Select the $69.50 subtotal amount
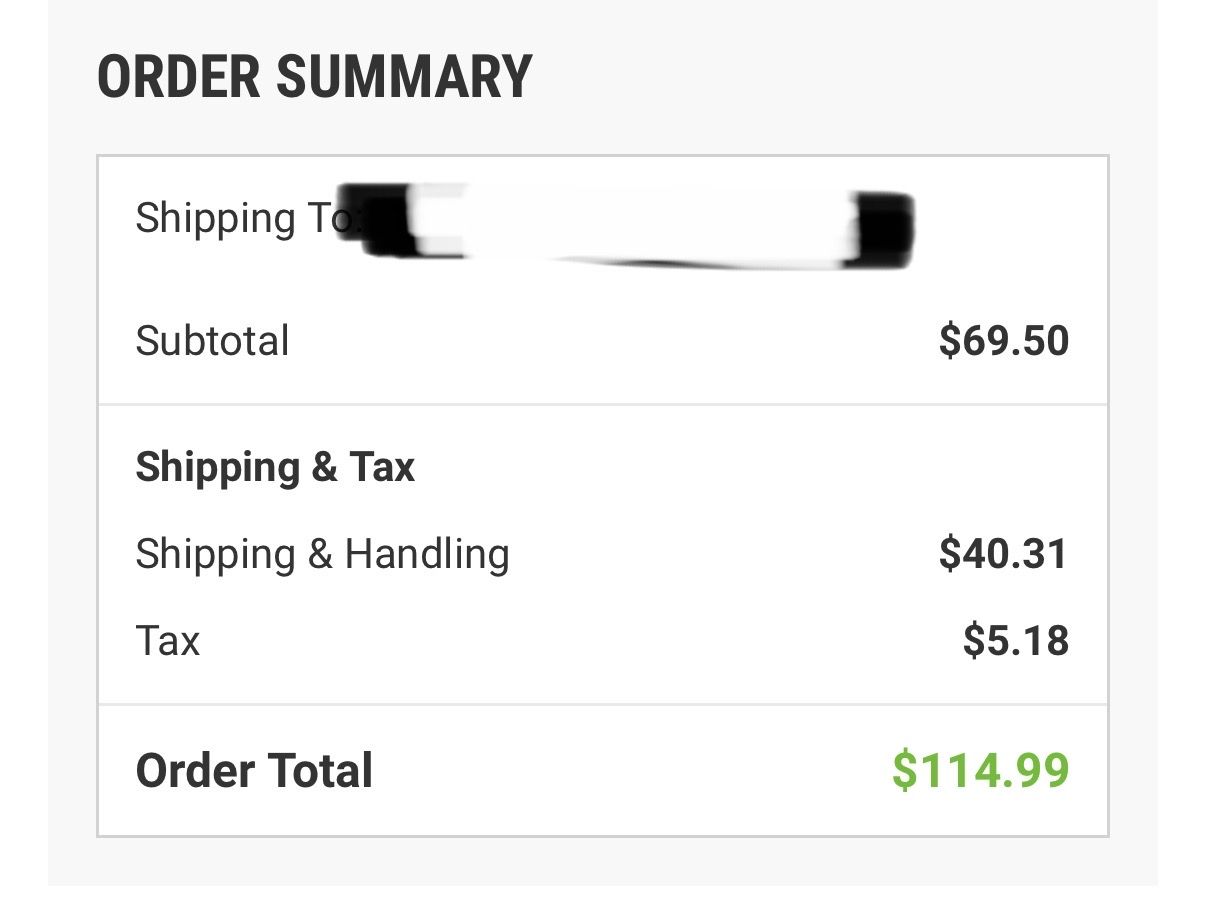 (1004, 341)
